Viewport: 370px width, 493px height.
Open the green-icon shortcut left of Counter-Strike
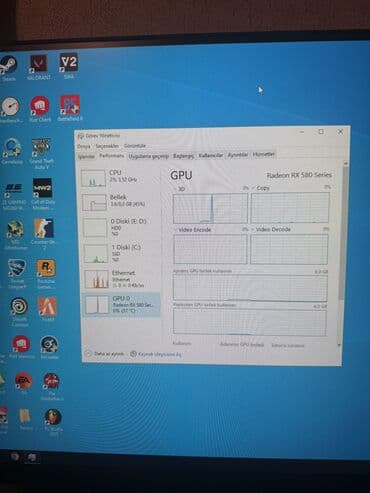click(15, 235)
